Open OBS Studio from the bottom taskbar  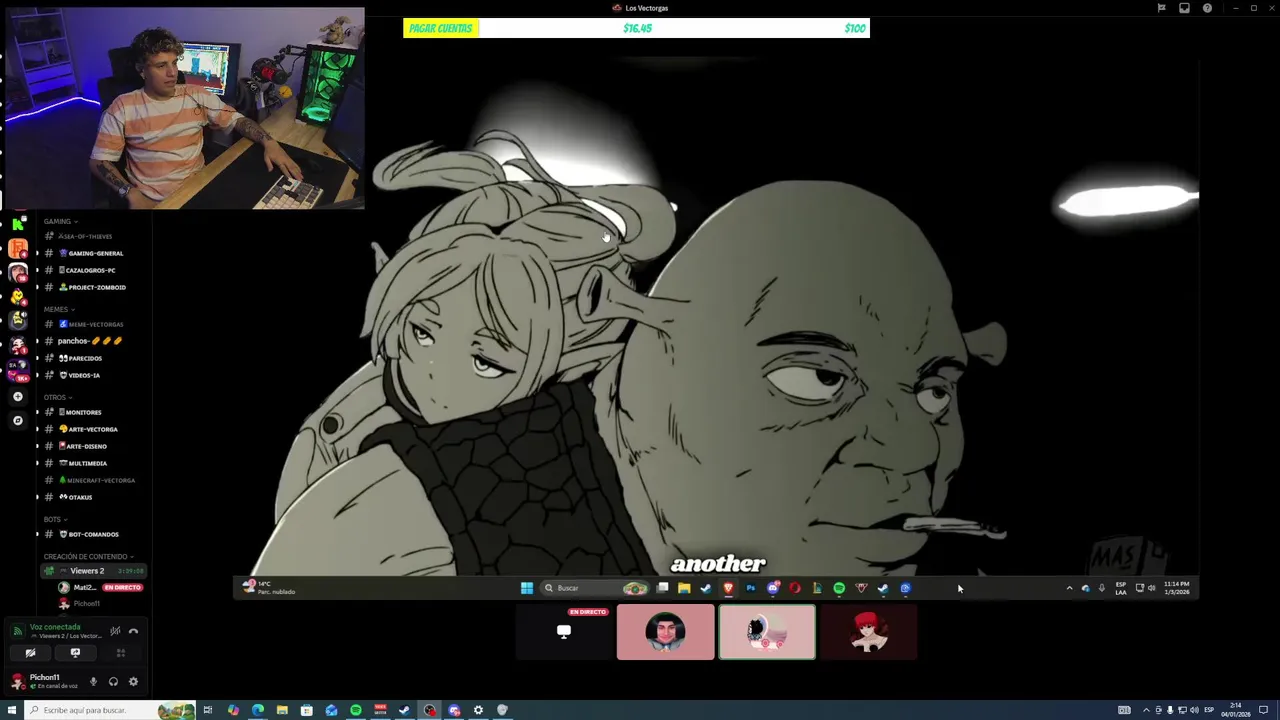(429, 710)
